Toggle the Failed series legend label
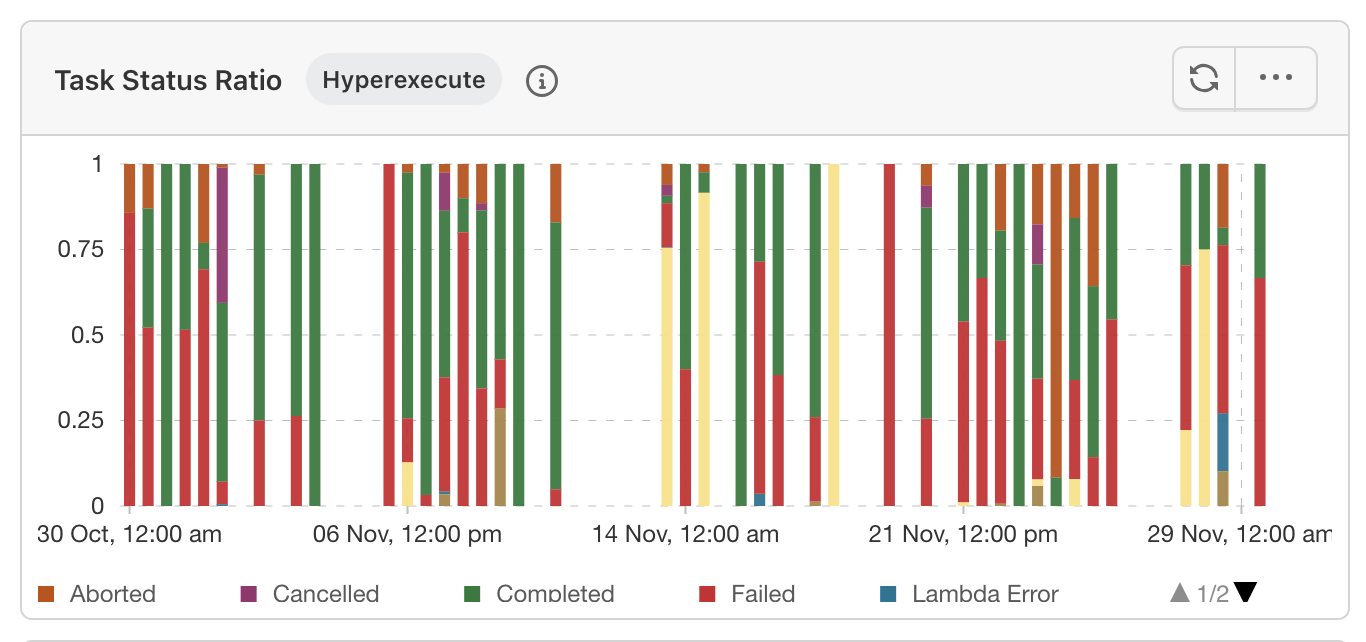 (x=763, y=594)
